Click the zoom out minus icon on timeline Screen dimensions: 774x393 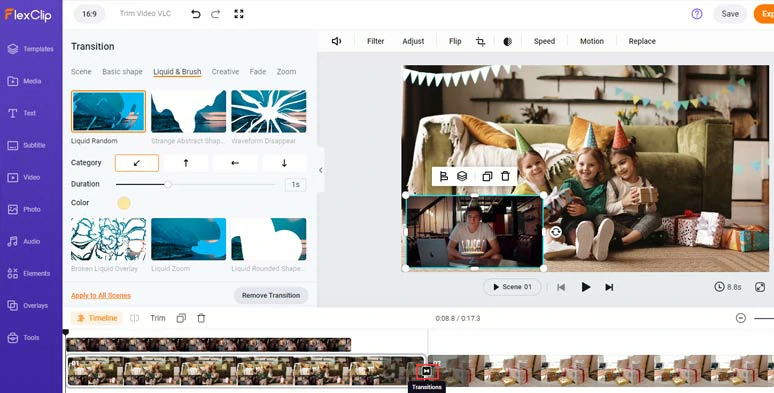coord(740,318)
